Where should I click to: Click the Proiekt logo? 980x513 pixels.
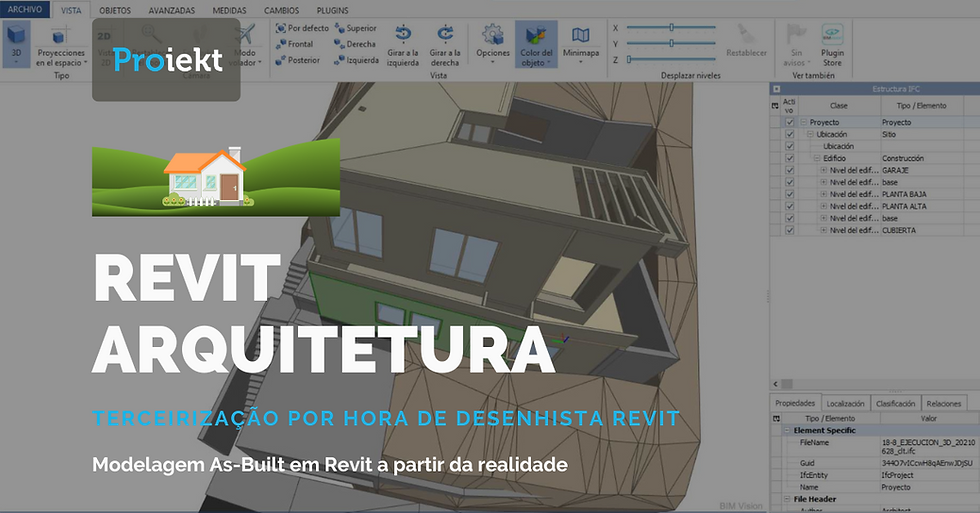tap(167, 60)
